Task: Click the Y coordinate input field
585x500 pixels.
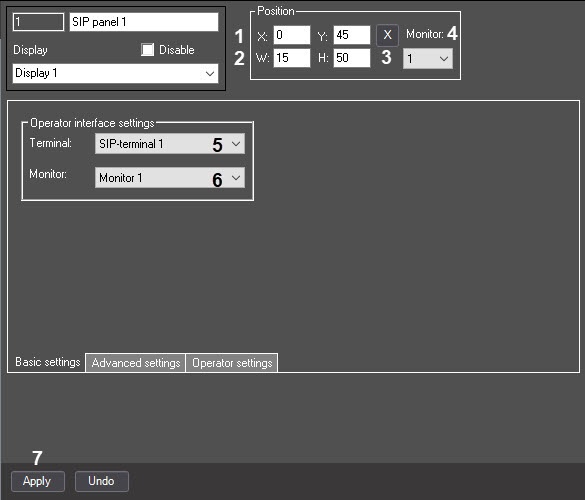Action: tap(351, 35)
